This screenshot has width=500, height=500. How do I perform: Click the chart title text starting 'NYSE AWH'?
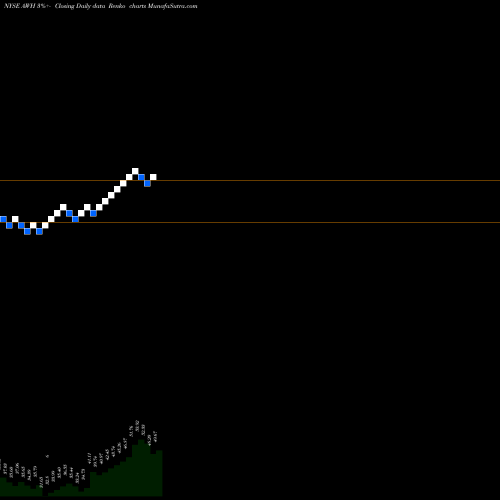(x=100, y=6)
